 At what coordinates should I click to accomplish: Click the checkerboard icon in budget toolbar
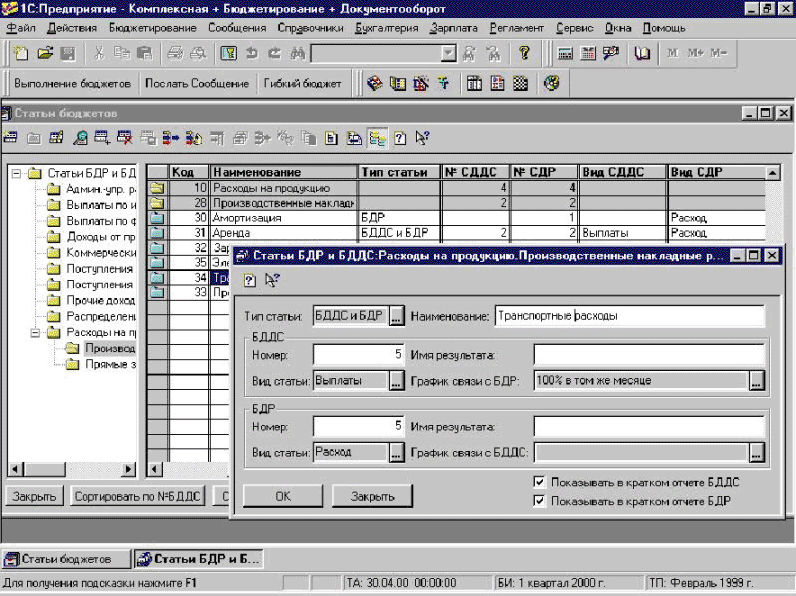[x=520, y=83]
